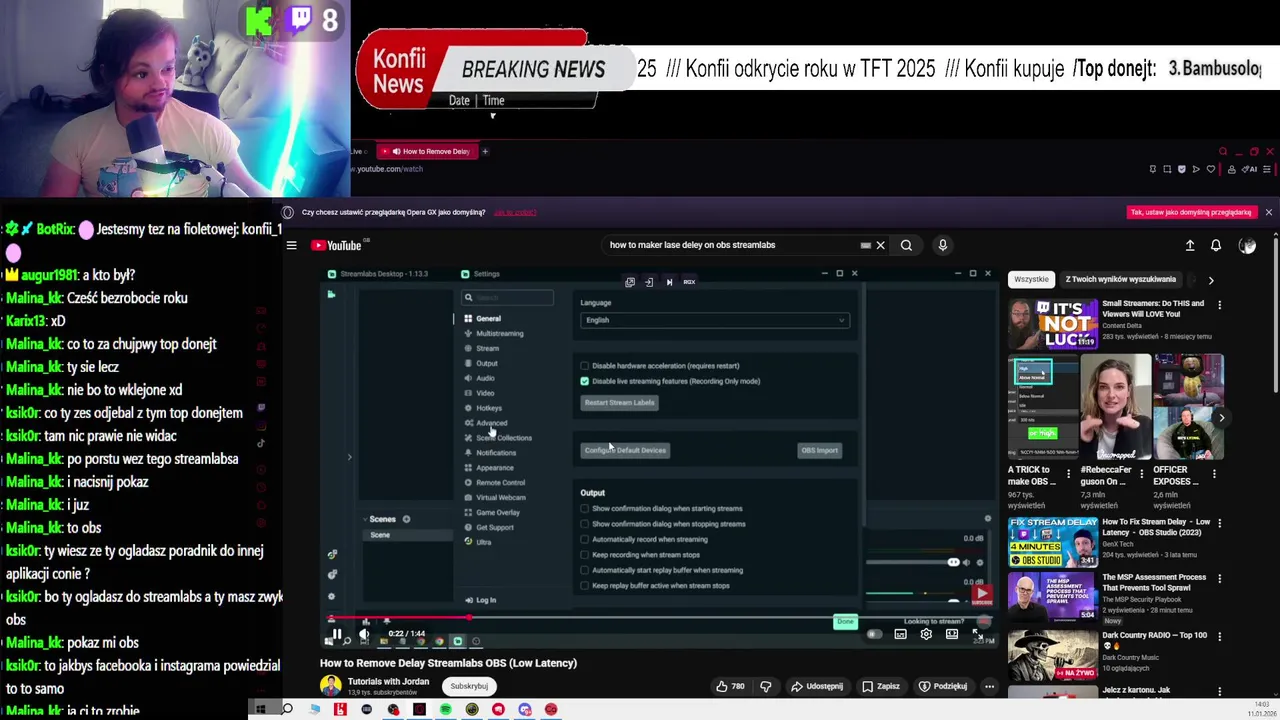Open the YouTube hamburger guide menu
The image size is (1280, 720).
tap(291, 245)
